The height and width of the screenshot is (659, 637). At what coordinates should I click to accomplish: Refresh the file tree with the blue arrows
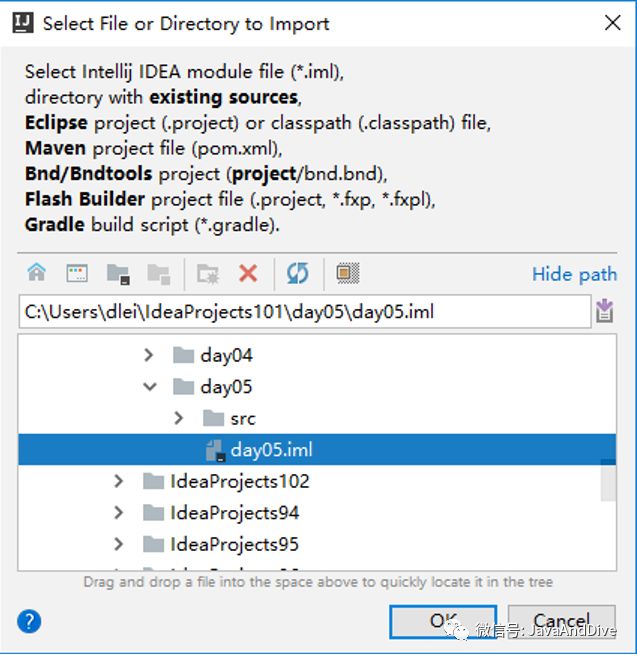297,274
